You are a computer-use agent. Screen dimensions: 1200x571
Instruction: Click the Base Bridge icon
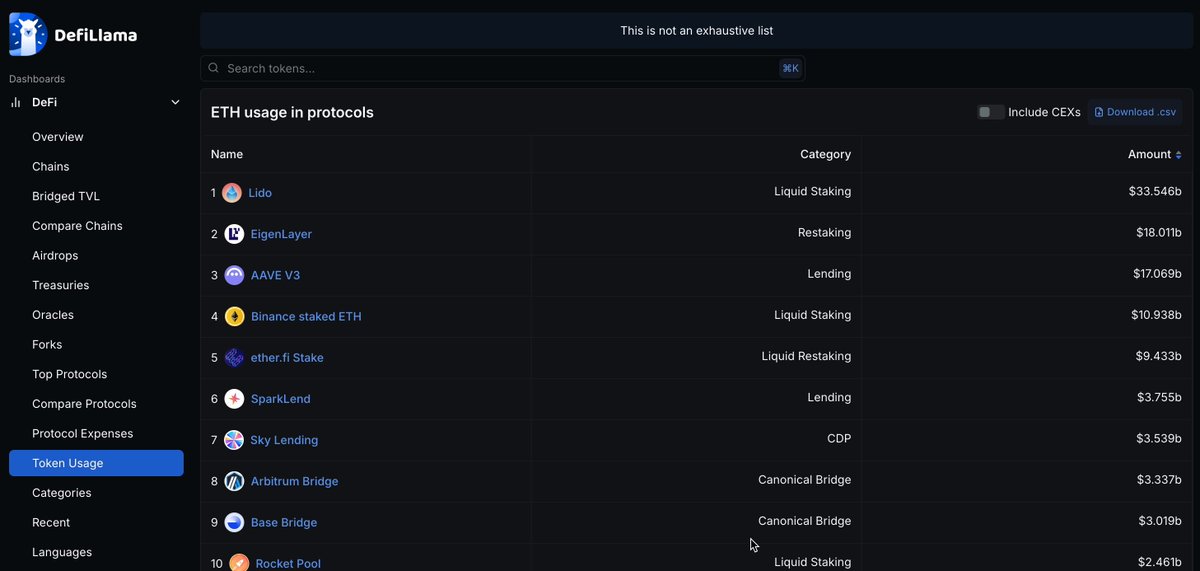(x=234, y=522)
